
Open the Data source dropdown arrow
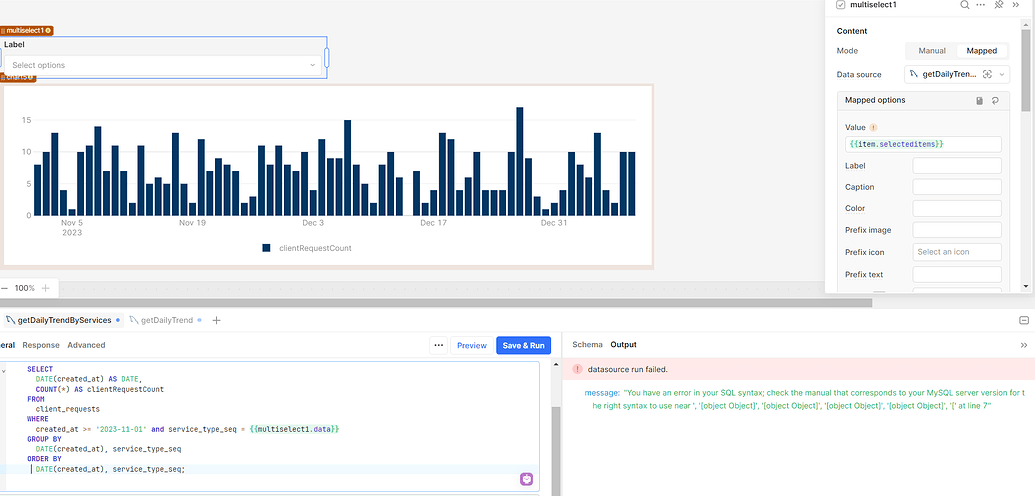tap(1002, 75)
